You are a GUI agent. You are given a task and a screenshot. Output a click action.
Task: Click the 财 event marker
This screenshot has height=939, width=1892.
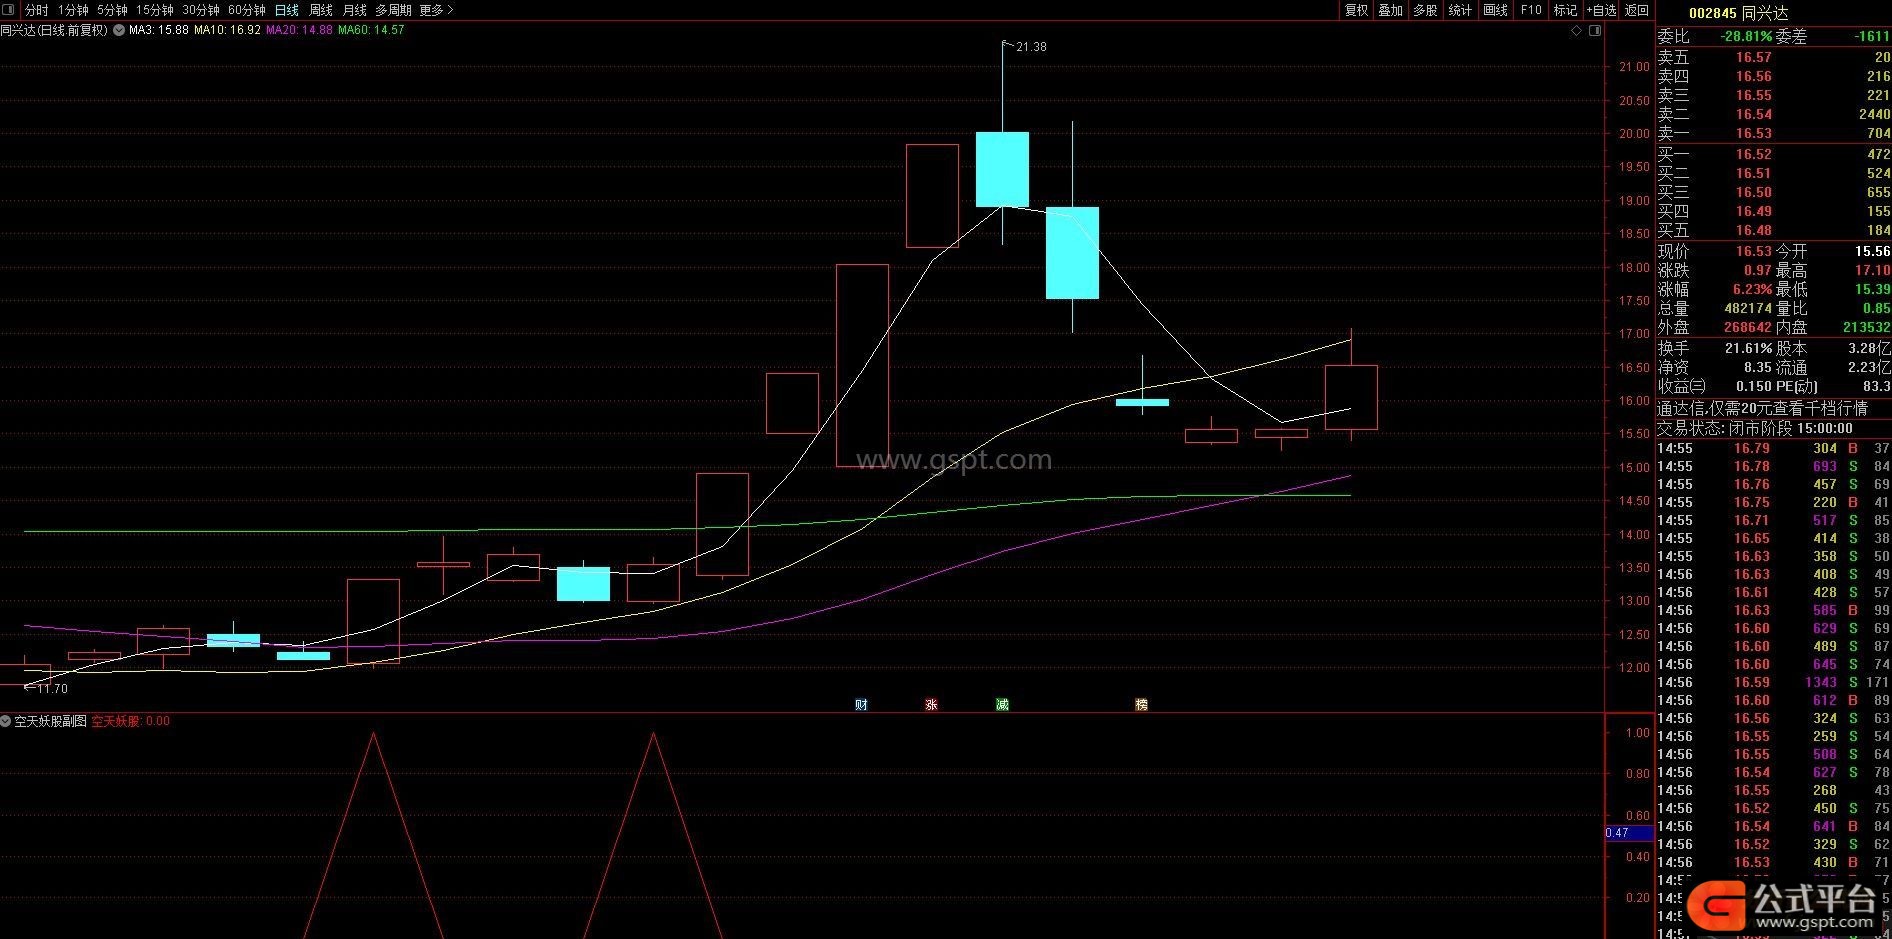[861, 704]
